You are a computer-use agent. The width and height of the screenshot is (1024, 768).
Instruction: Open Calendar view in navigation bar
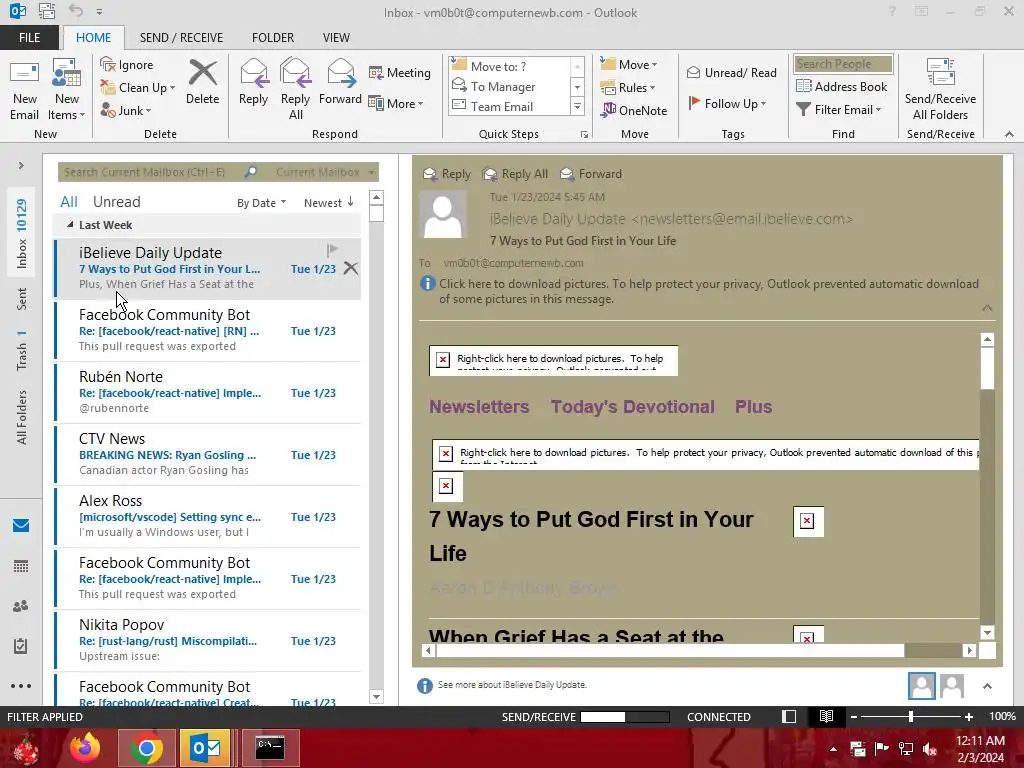[21, 566]
